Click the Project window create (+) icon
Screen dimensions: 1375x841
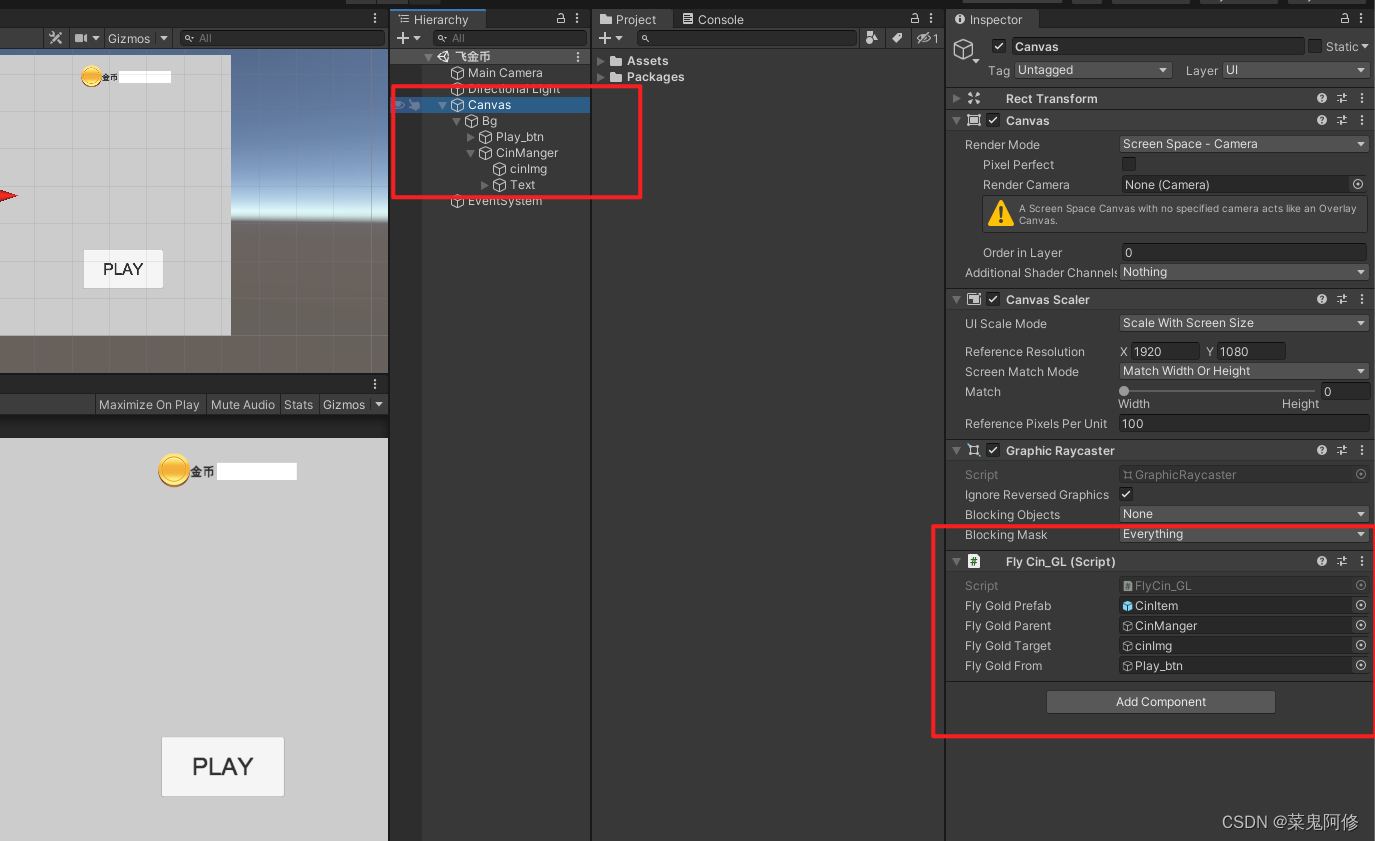click(605, 38)
